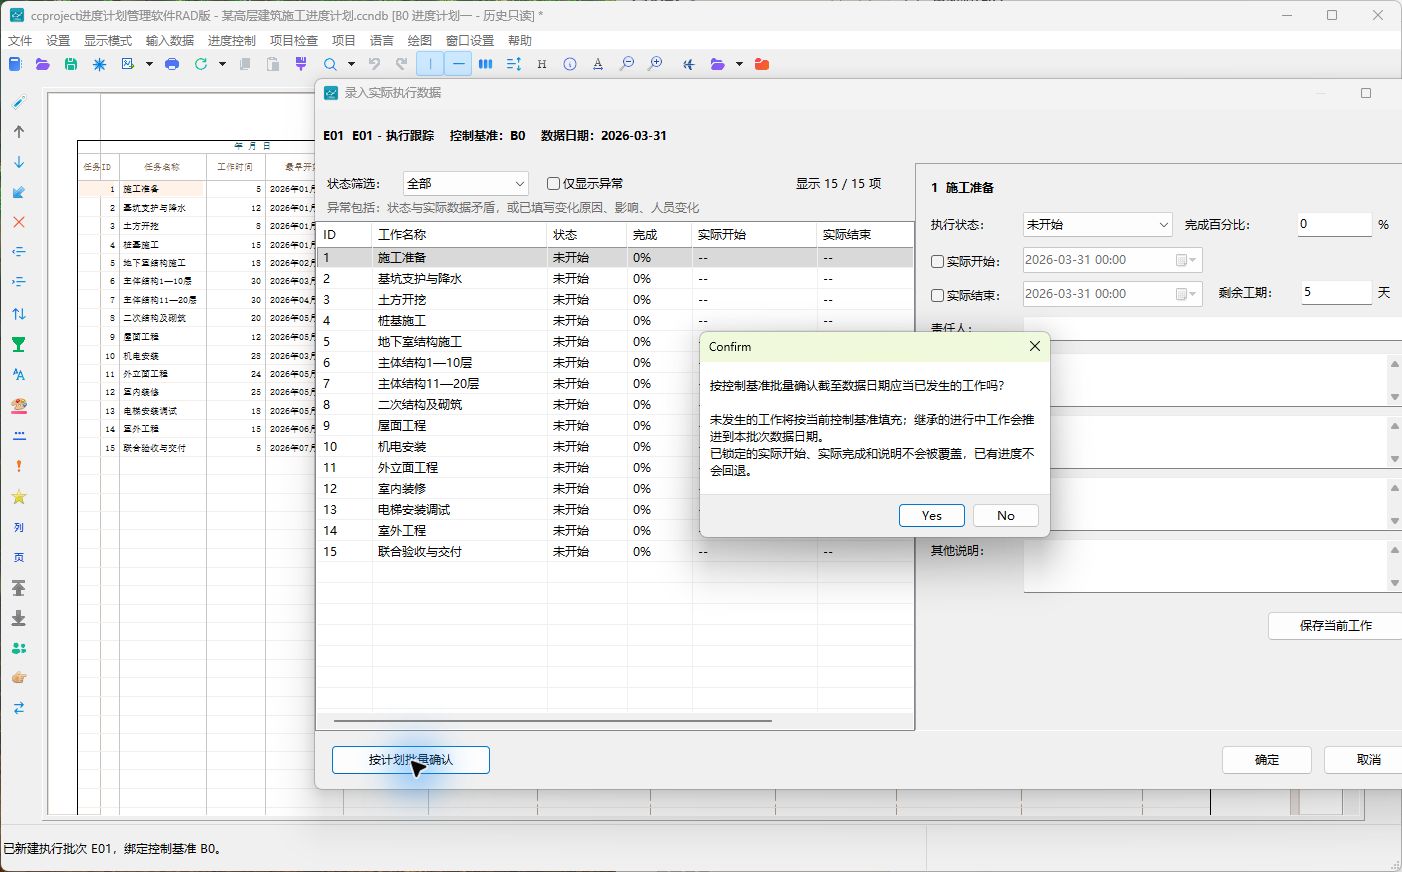Screen dimensions: 1402x872
Task: Check the 实际结束 checkbox
Action: tap(938, 295)
